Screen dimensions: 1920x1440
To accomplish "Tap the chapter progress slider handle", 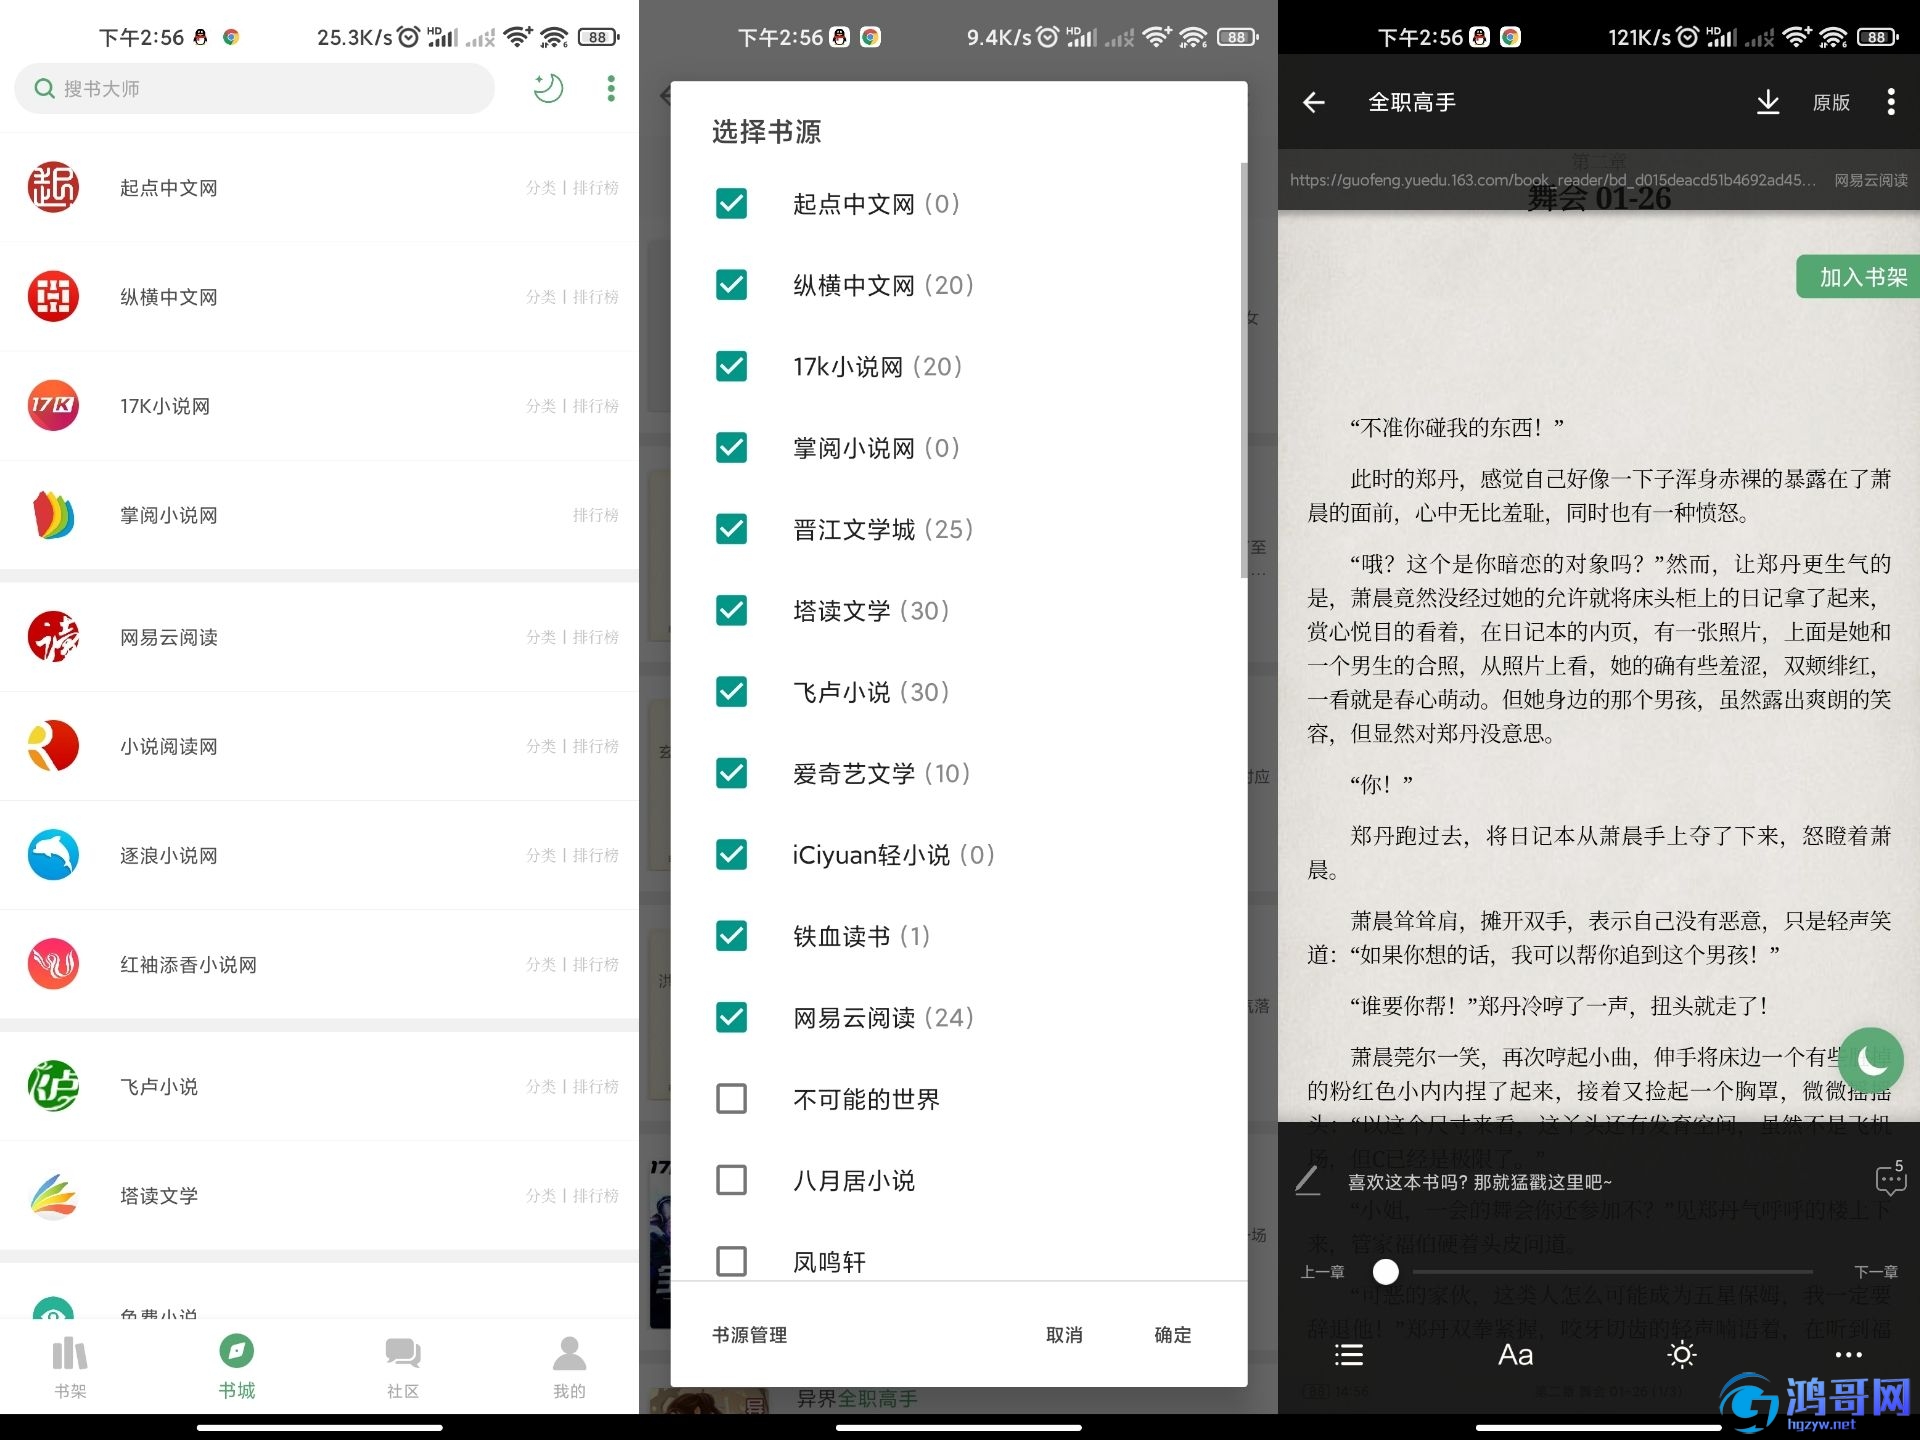I will 1386,1272.
